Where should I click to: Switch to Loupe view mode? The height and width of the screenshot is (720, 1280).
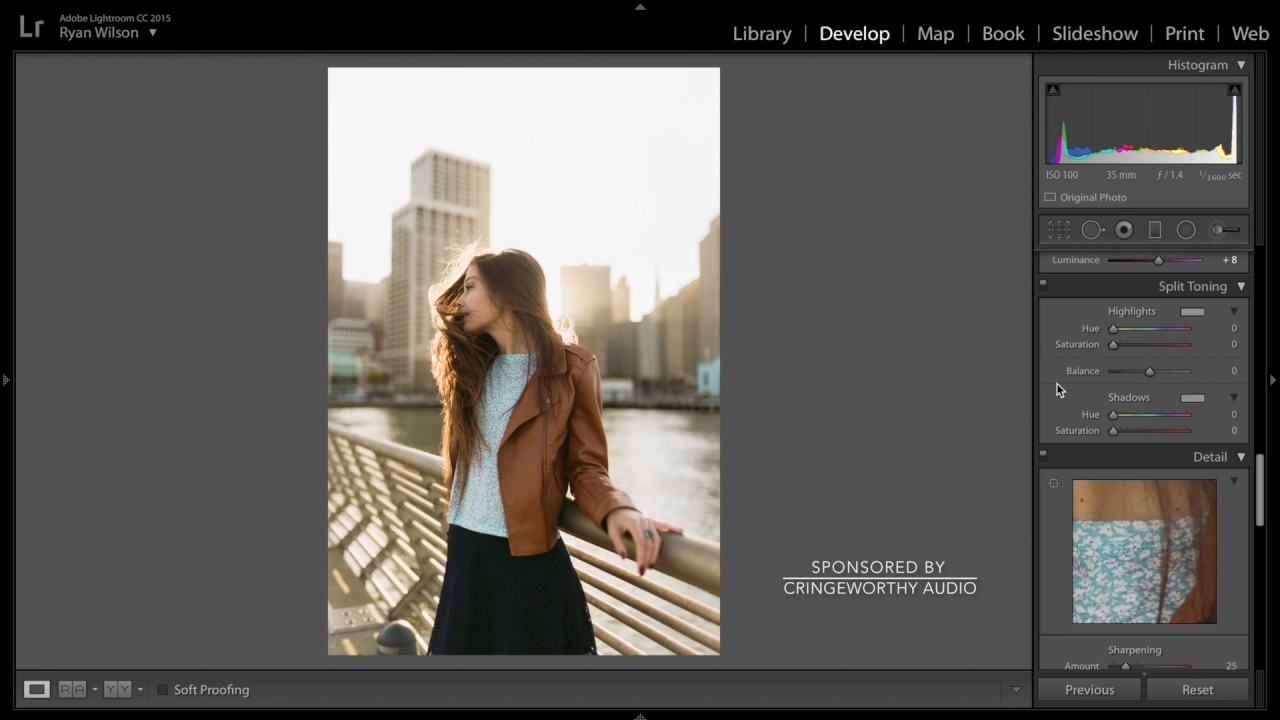[x=37, y=689]
